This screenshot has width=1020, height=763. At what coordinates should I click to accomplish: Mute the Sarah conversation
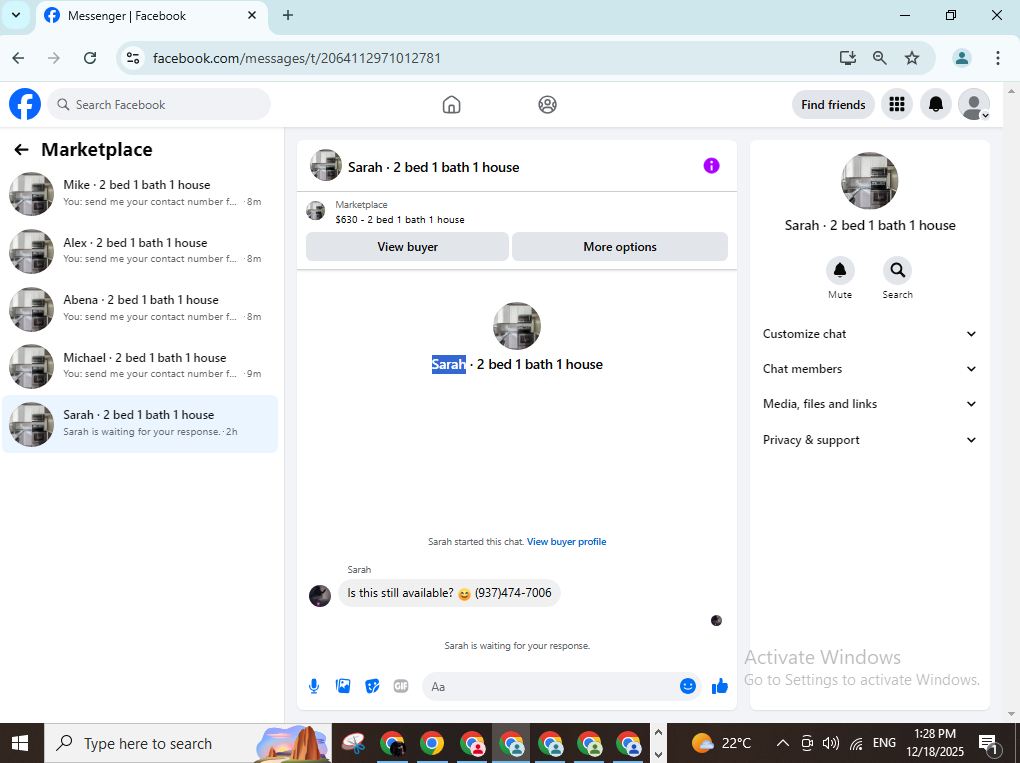840,271
